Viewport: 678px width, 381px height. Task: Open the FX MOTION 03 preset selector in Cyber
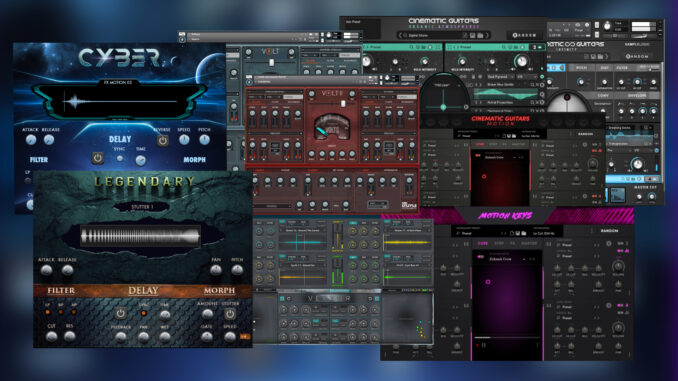click(118, 82)
